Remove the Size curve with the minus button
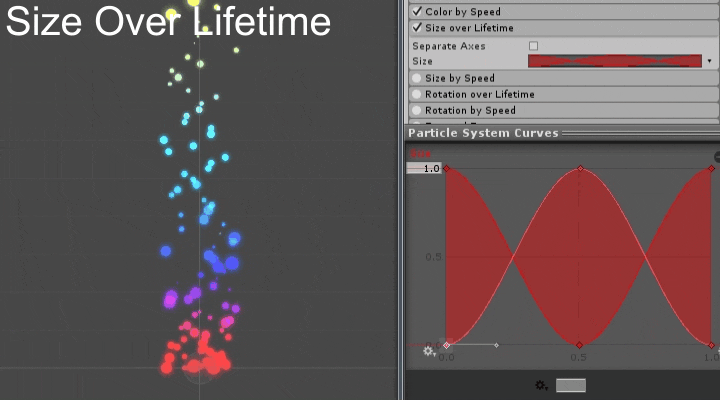The image size is (720, 400). click(717, 157)
